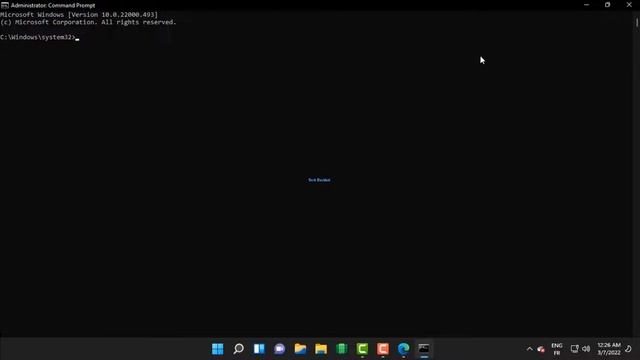Minimize the Command Prompt window

click(x=587, y=5)
